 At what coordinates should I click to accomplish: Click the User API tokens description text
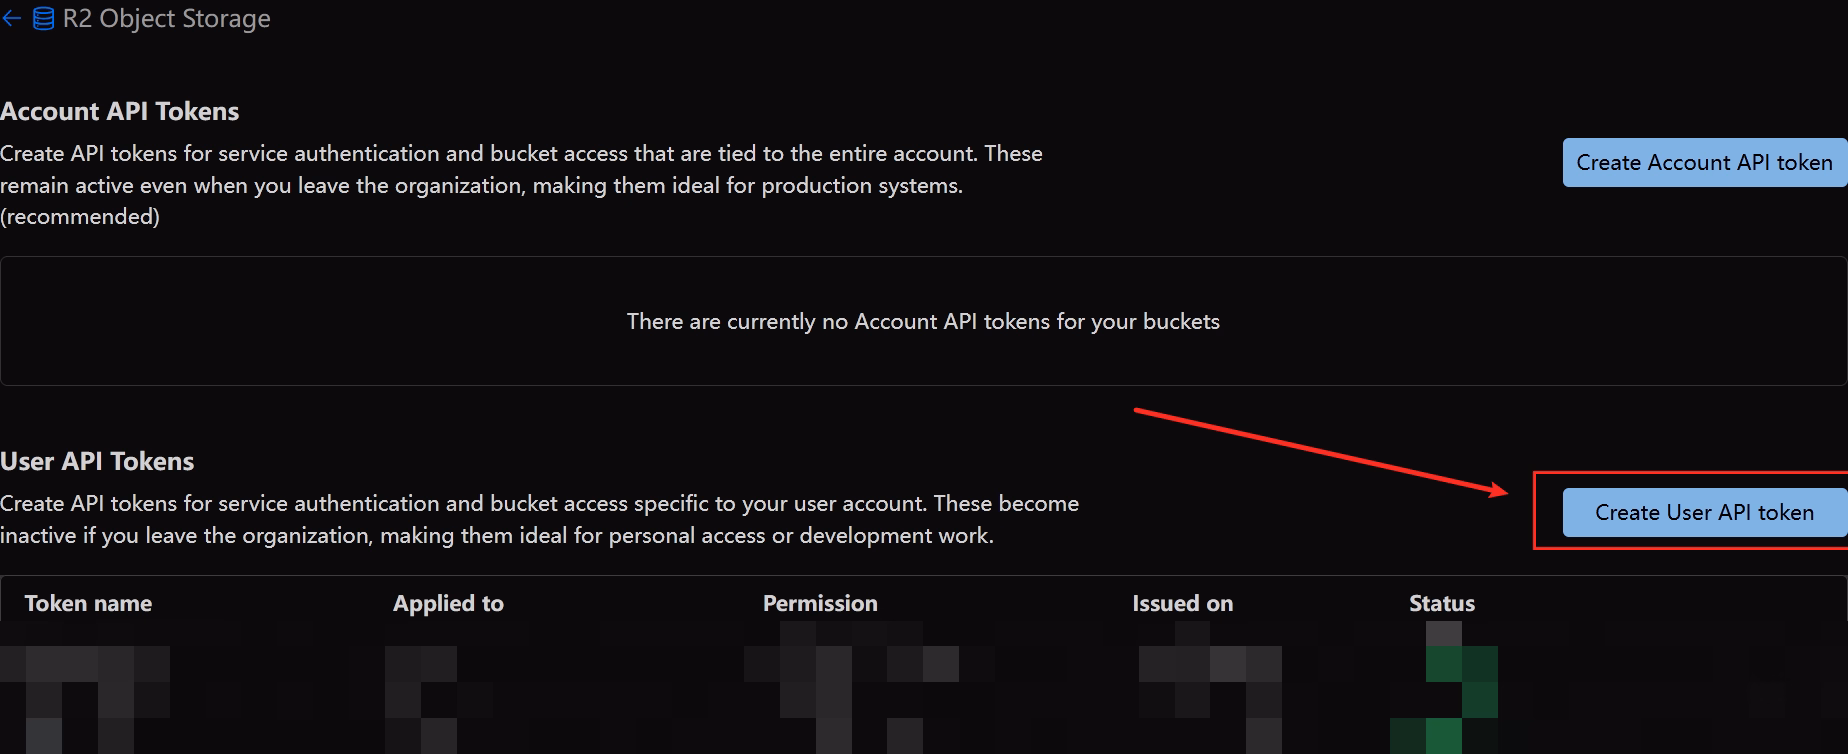point(539,519)
